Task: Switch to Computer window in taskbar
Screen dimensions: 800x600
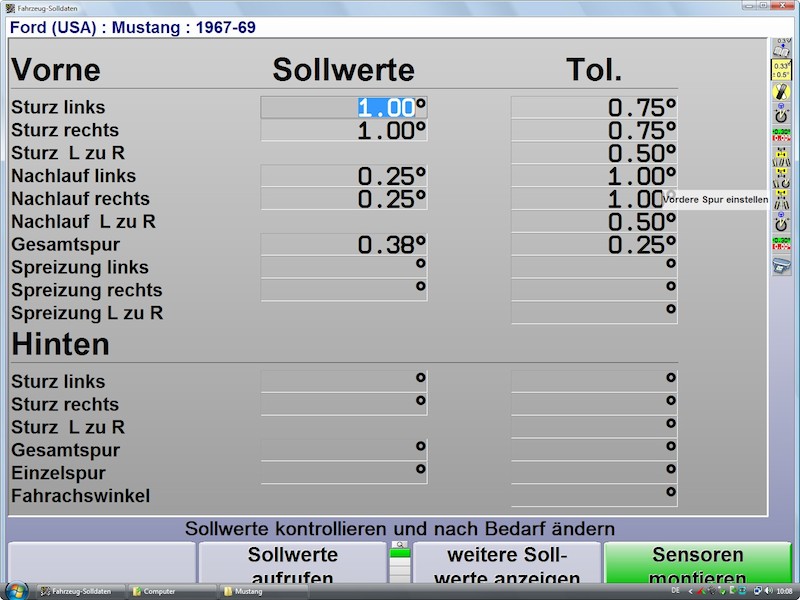Action: point(172,591)
